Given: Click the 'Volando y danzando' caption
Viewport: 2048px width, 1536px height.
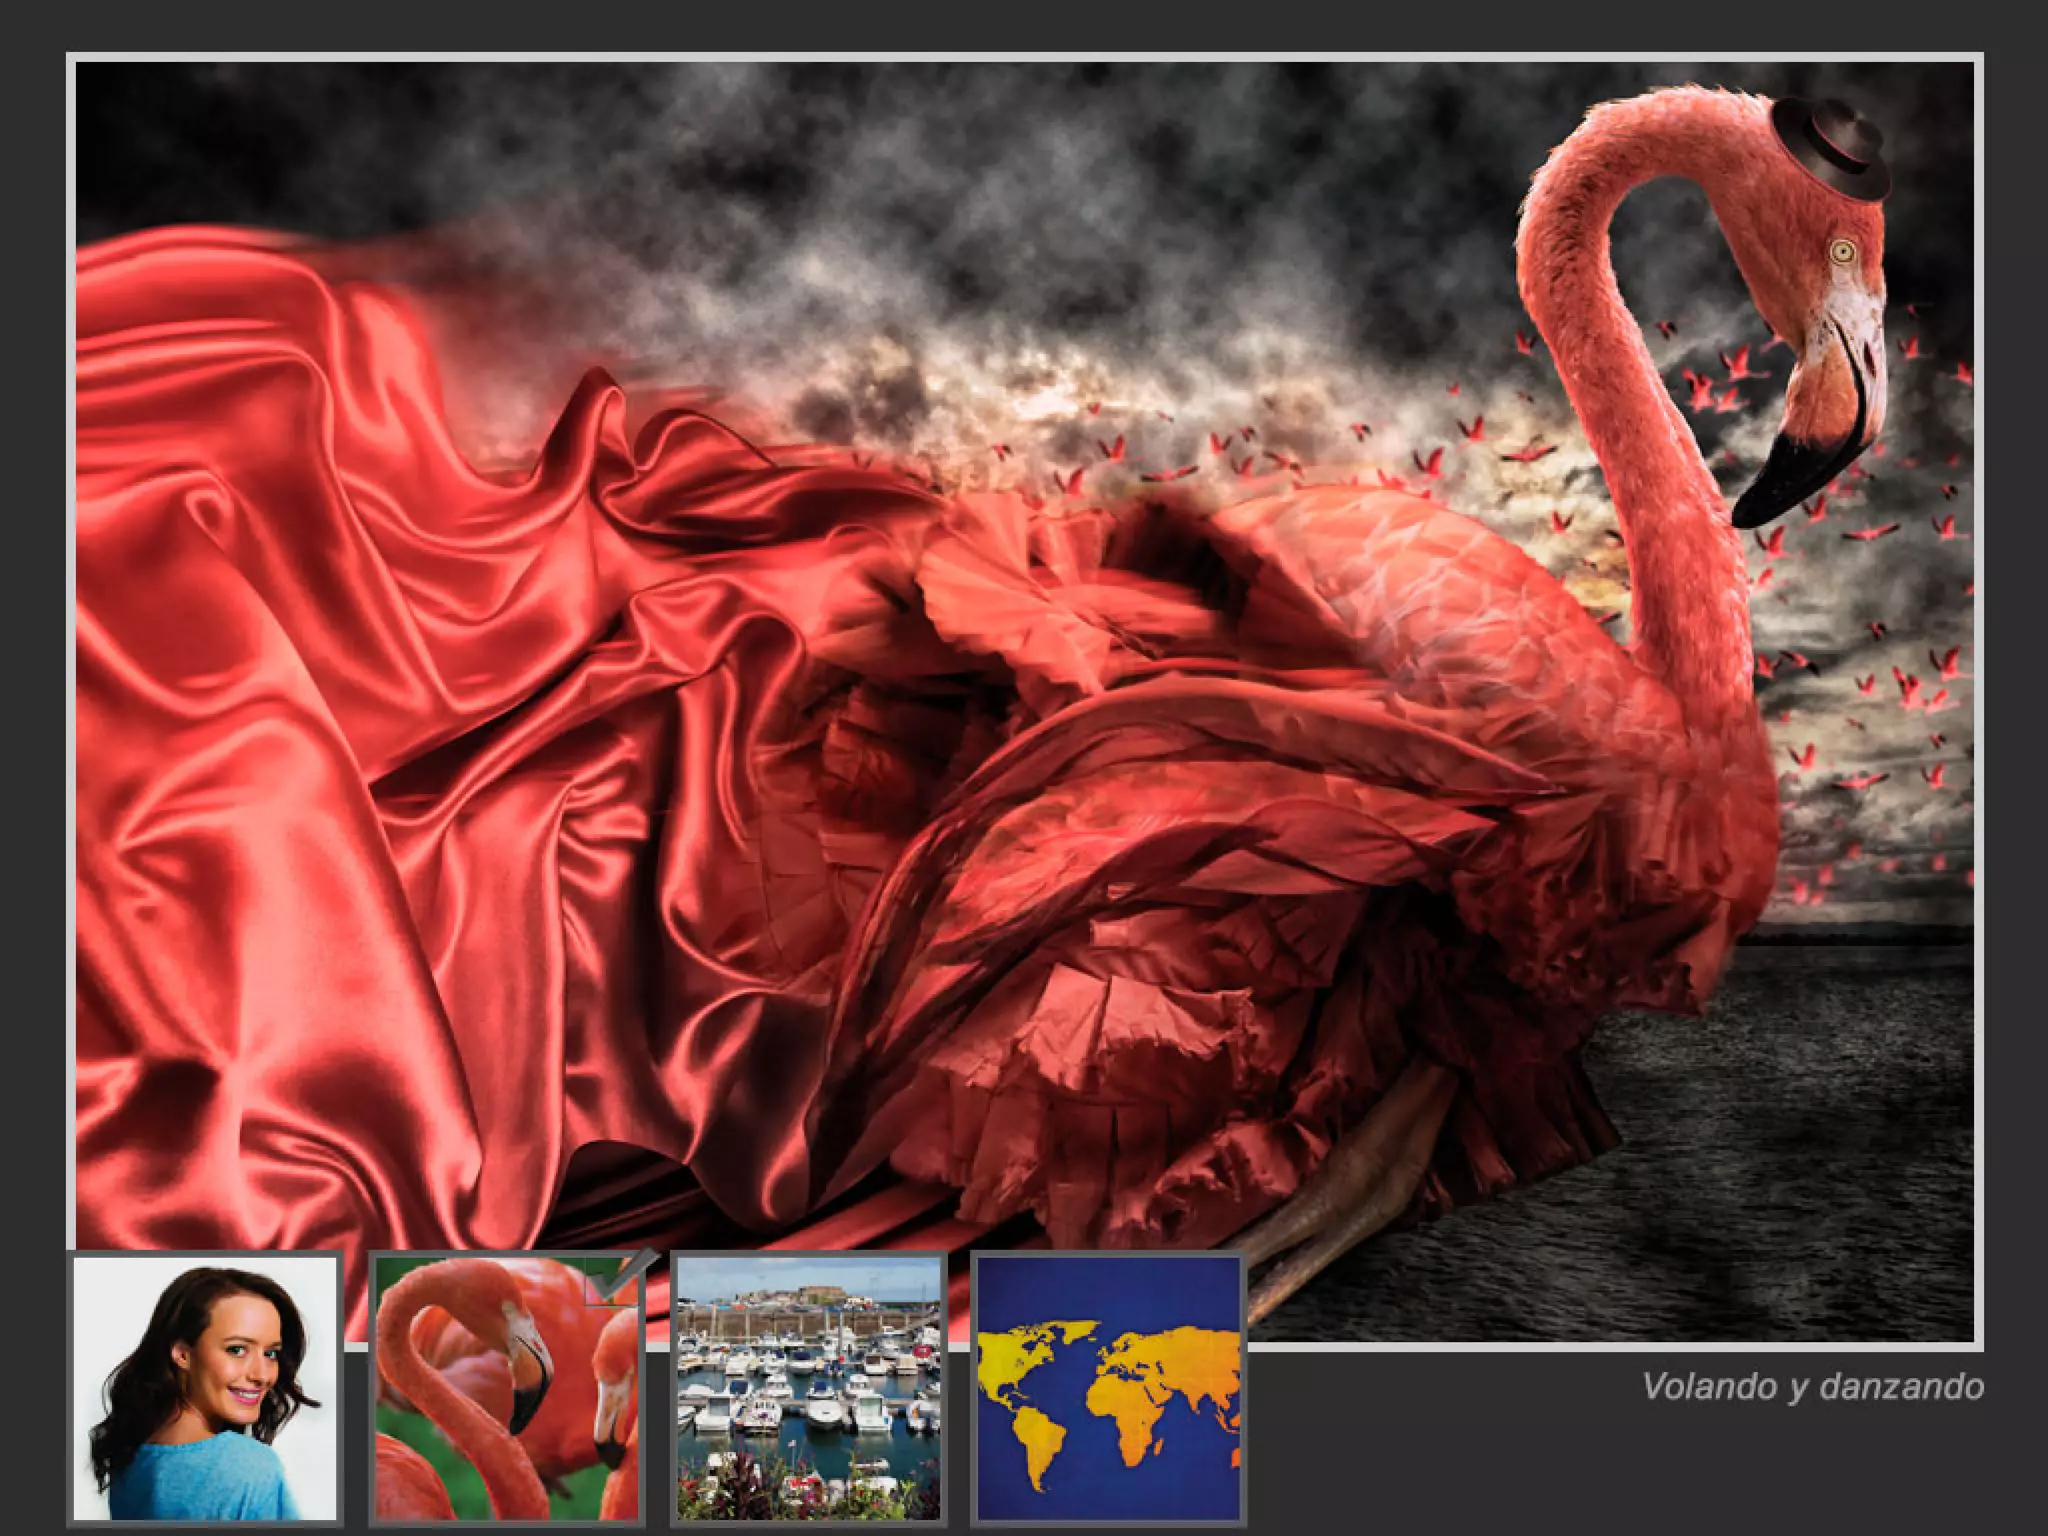Looking at the screenshot, I should point(1812,1386).
